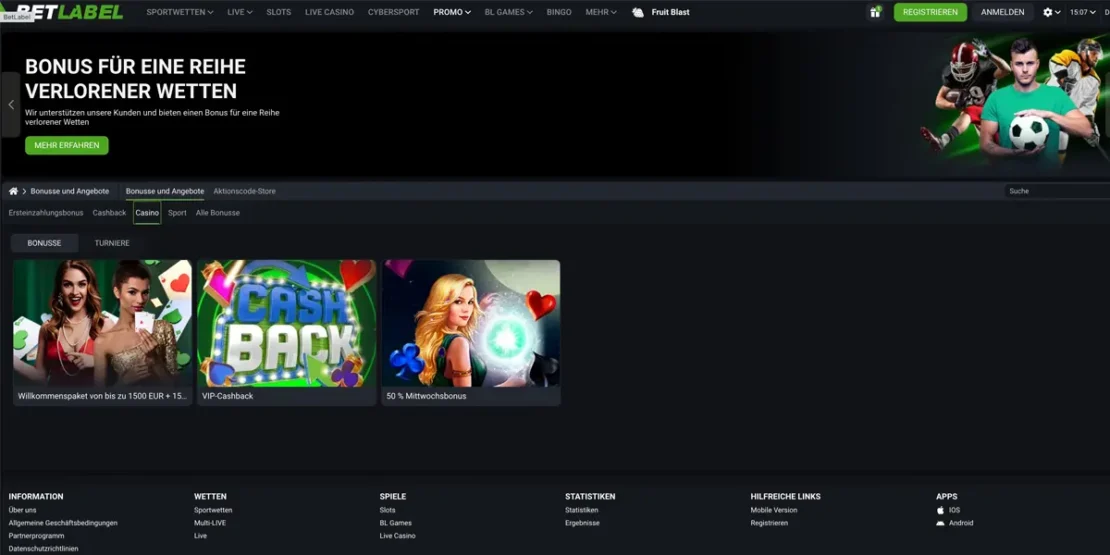Switch to the Bonusse toggle tab
This screenshot has height=555, width=1110.
pyautogui.click(x=45, y=243)
